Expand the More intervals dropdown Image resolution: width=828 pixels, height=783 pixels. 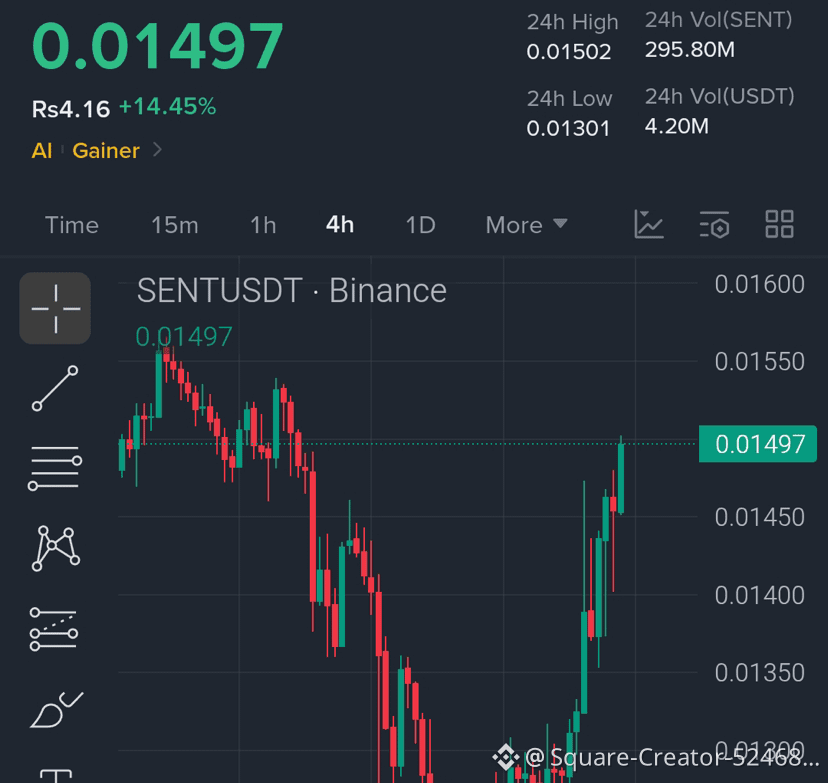pos(526,225)
